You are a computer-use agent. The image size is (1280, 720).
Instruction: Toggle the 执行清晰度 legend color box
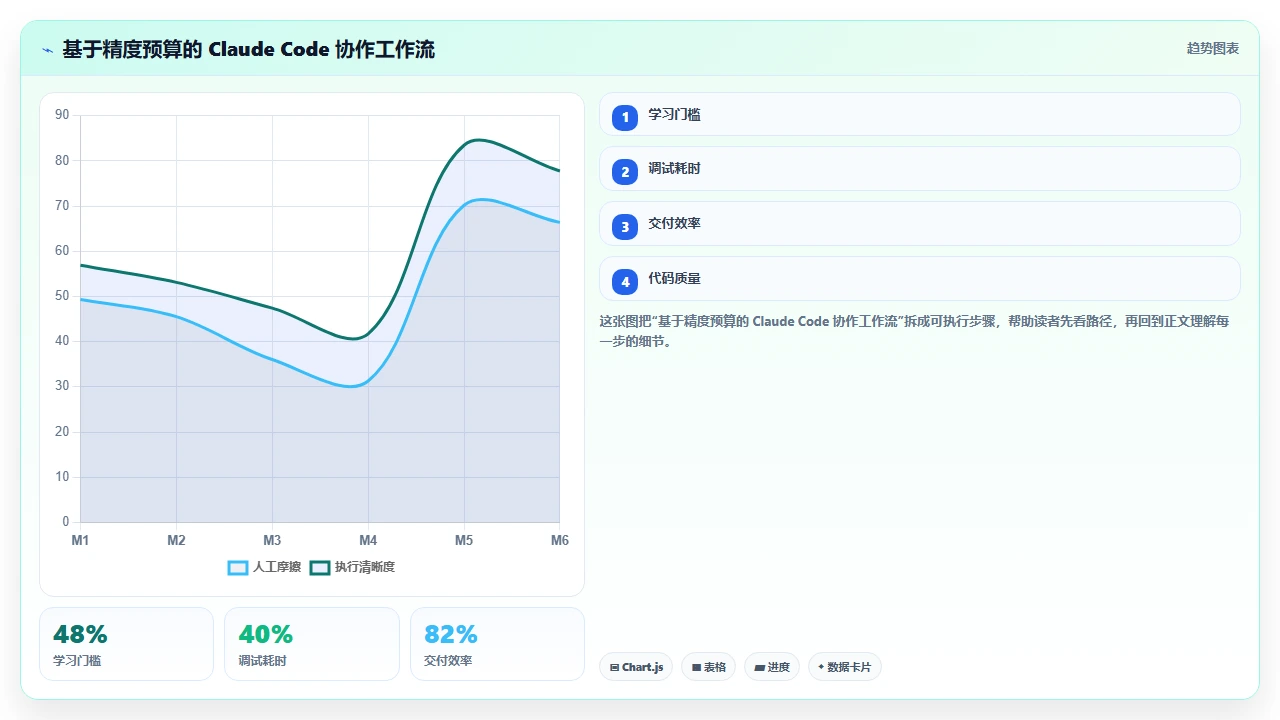(x=320, y=567)
